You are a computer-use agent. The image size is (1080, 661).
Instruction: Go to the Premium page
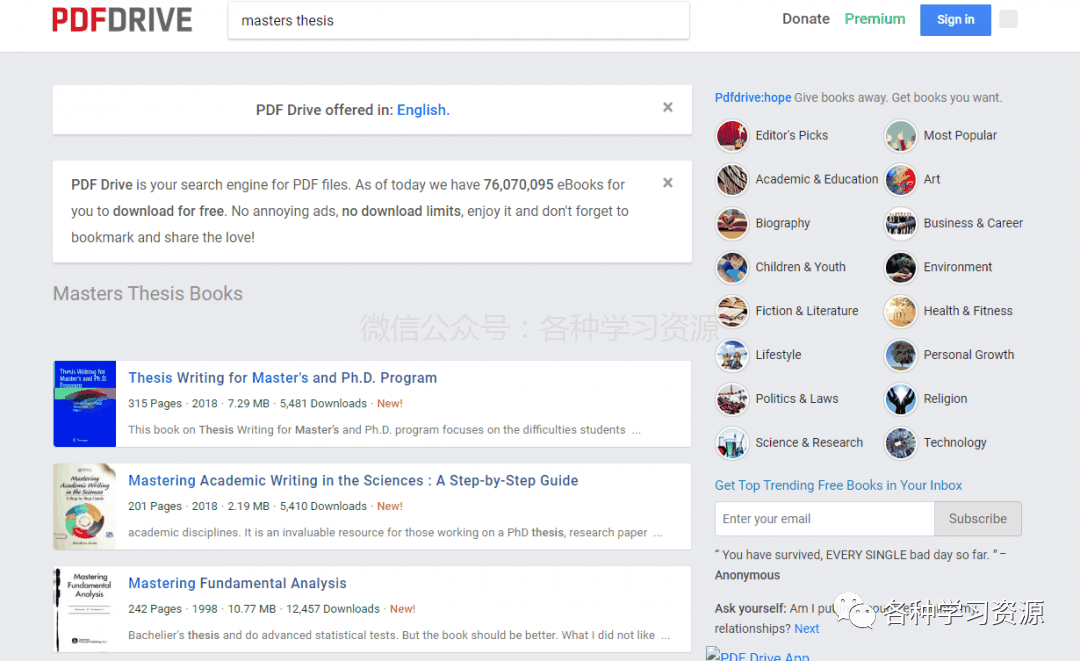coord(874,19)
